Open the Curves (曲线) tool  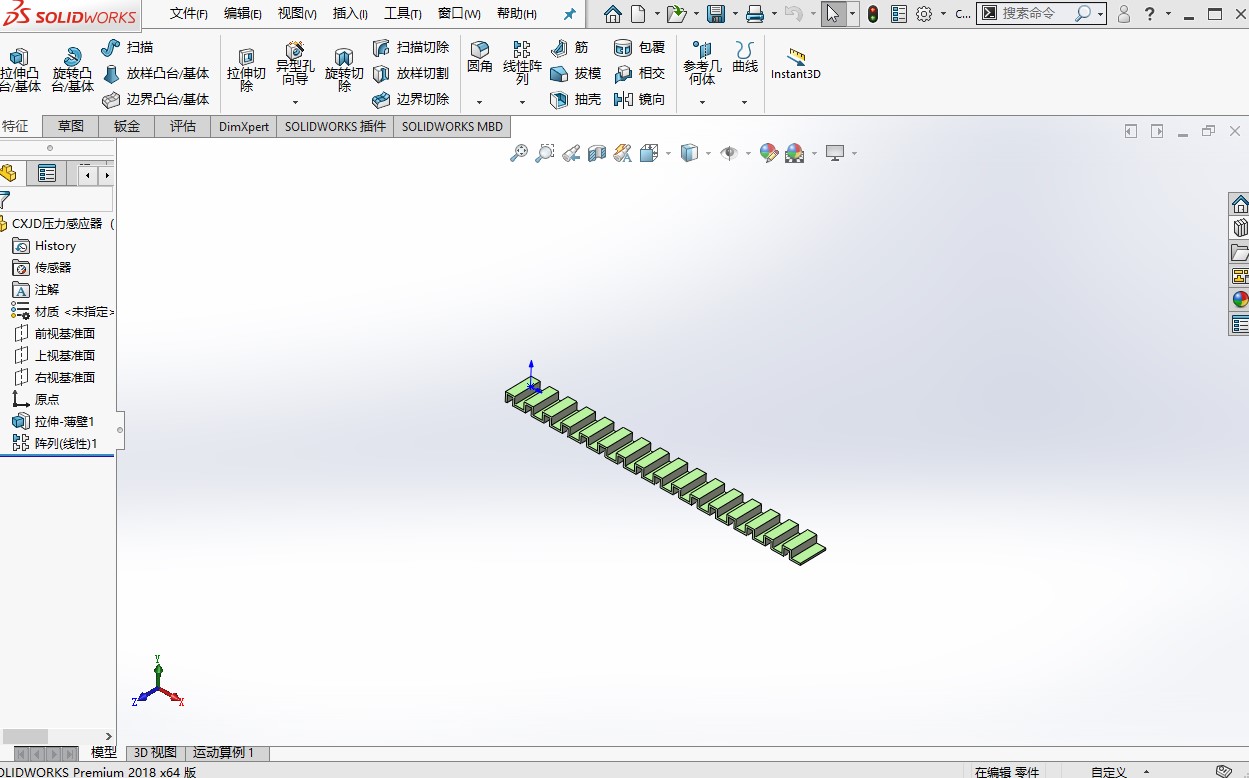coord(745,58)
